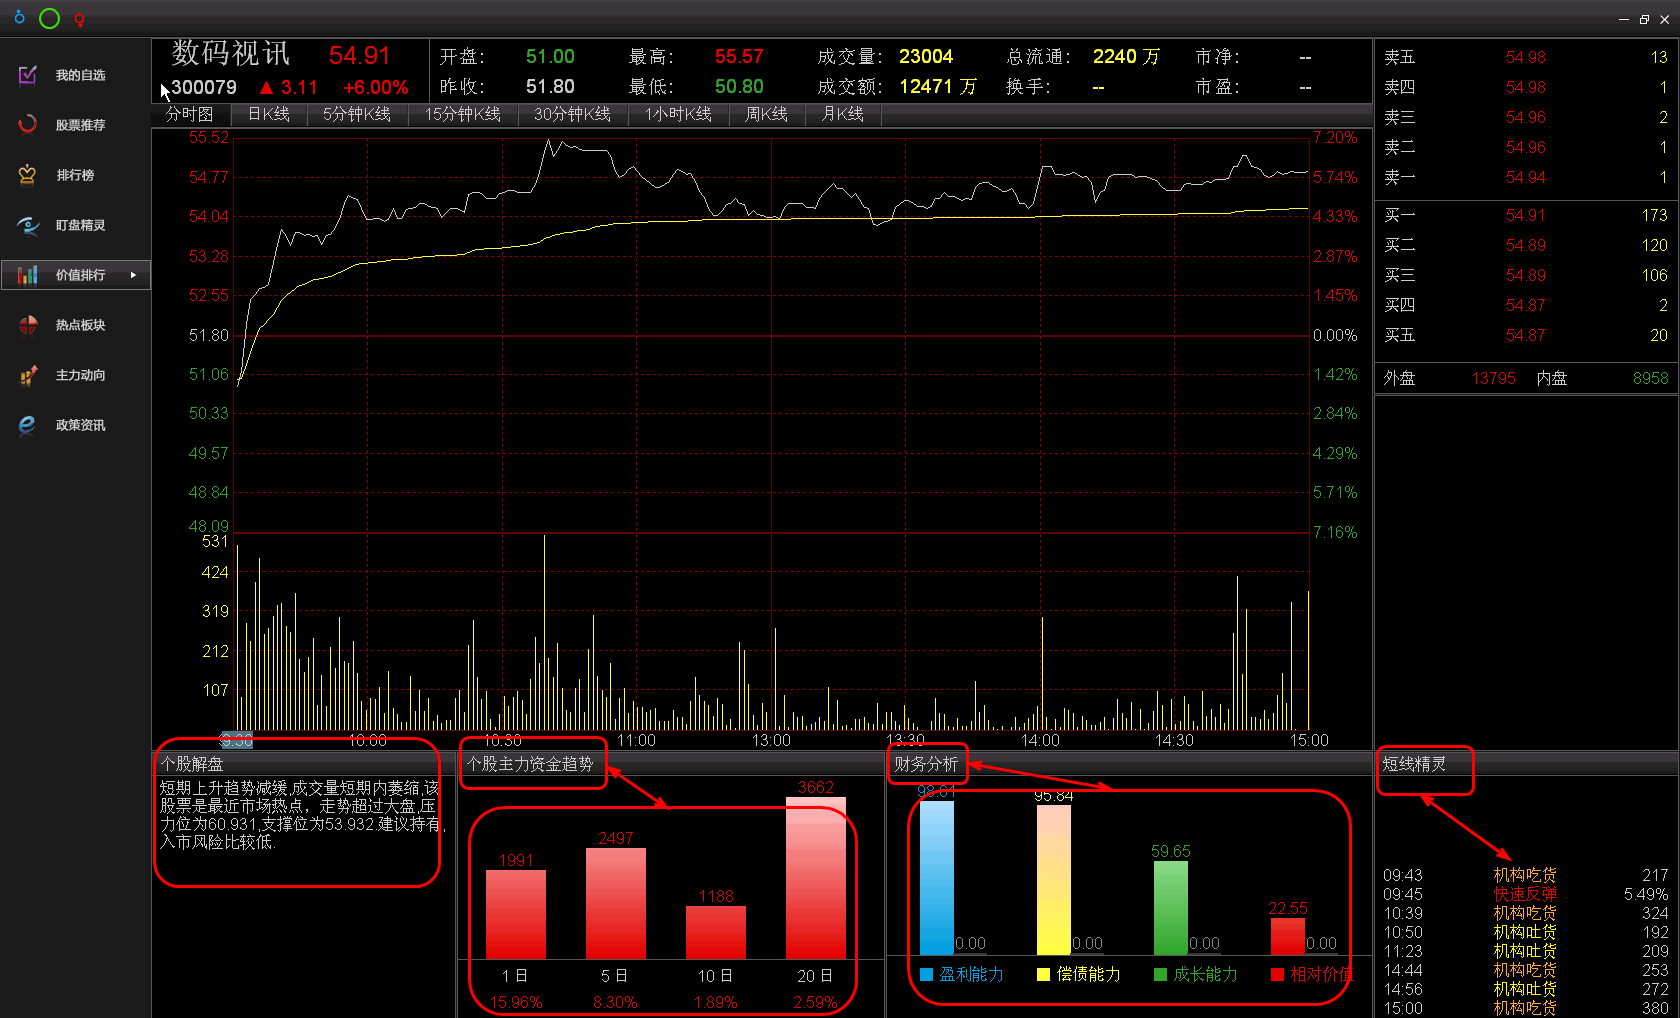The height and width of the screenshot is (1018, 1680).
Task: Click the 短线精灵 panel title
Action: (1414, 764)
